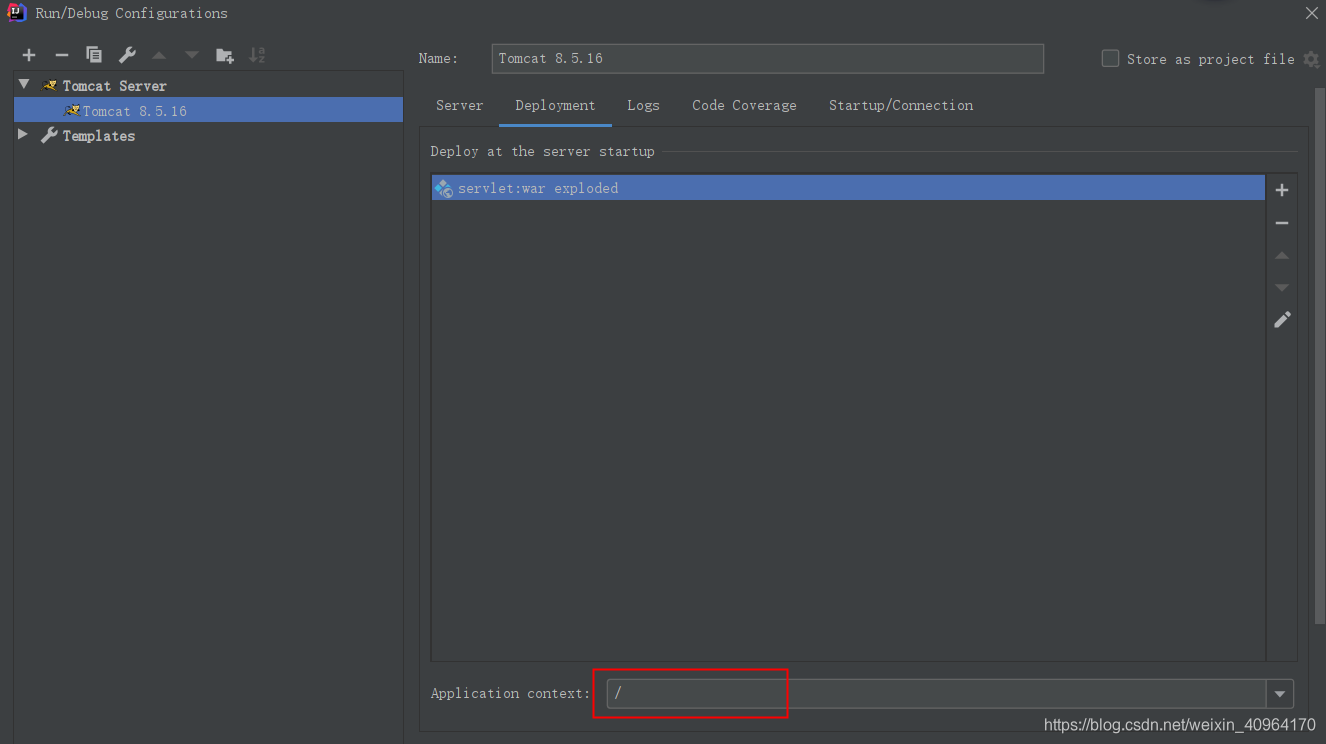Move the deployment artifact up
The width and height of the screenshot is (1326, 744).
click(1282, 256)
